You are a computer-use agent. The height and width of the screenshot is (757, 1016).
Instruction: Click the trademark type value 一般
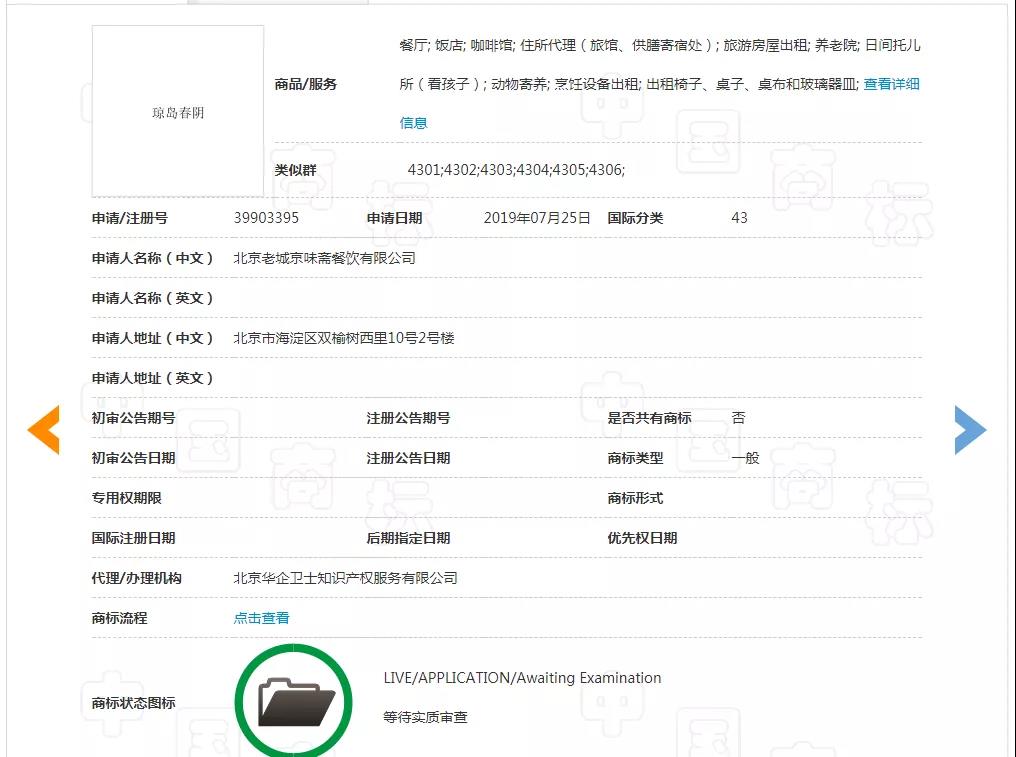(745, 458)
